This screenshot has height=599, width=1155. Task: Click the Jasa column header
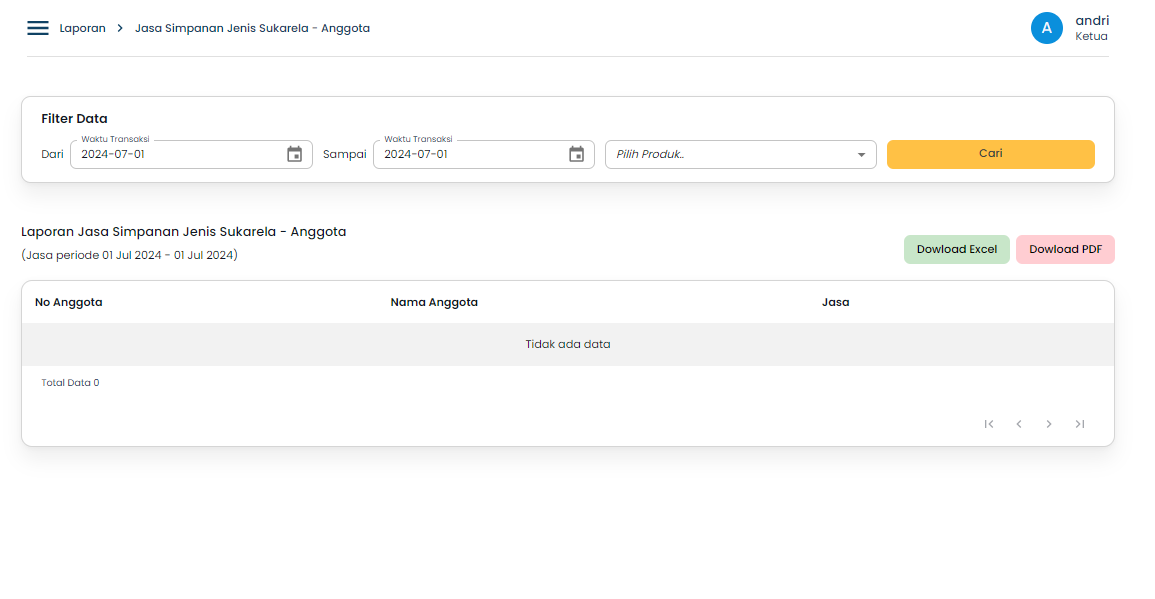coord(835,301)
